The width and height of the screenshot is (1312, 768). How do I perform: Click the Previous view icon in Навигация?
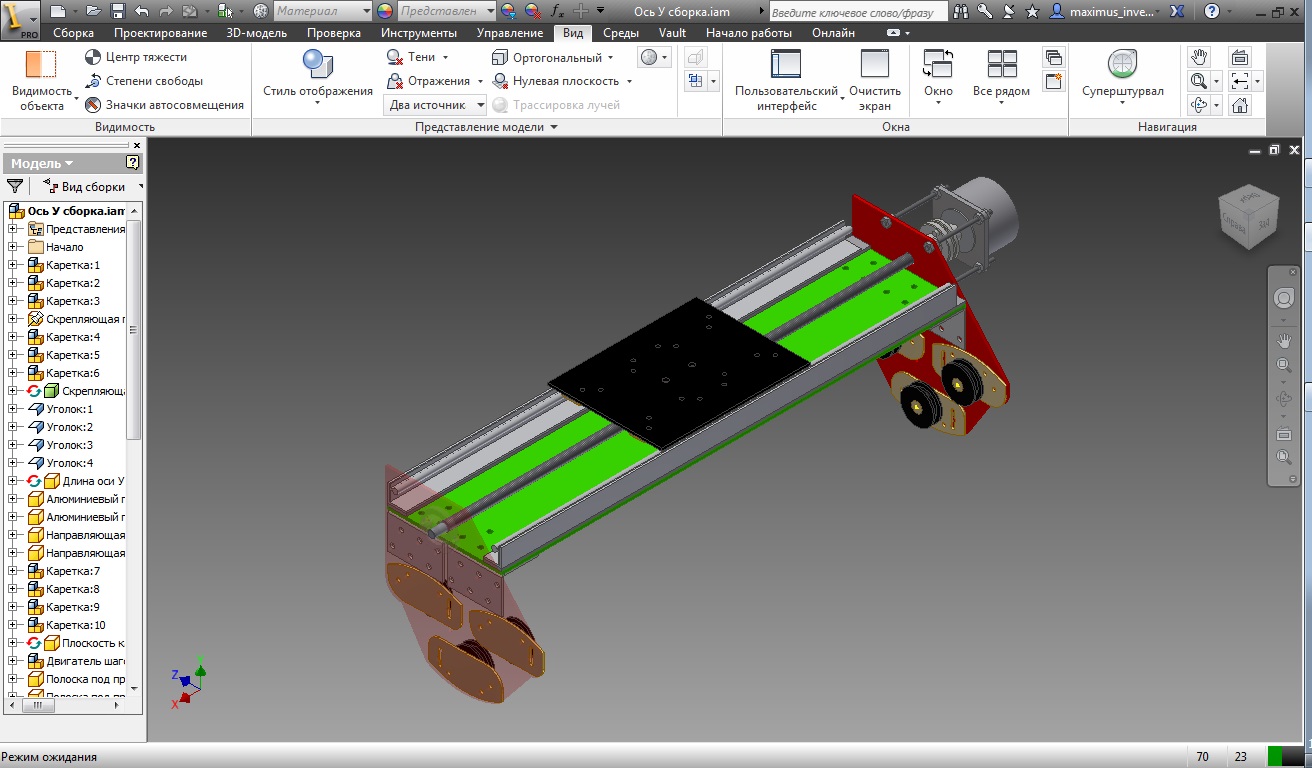(1240, 81)
